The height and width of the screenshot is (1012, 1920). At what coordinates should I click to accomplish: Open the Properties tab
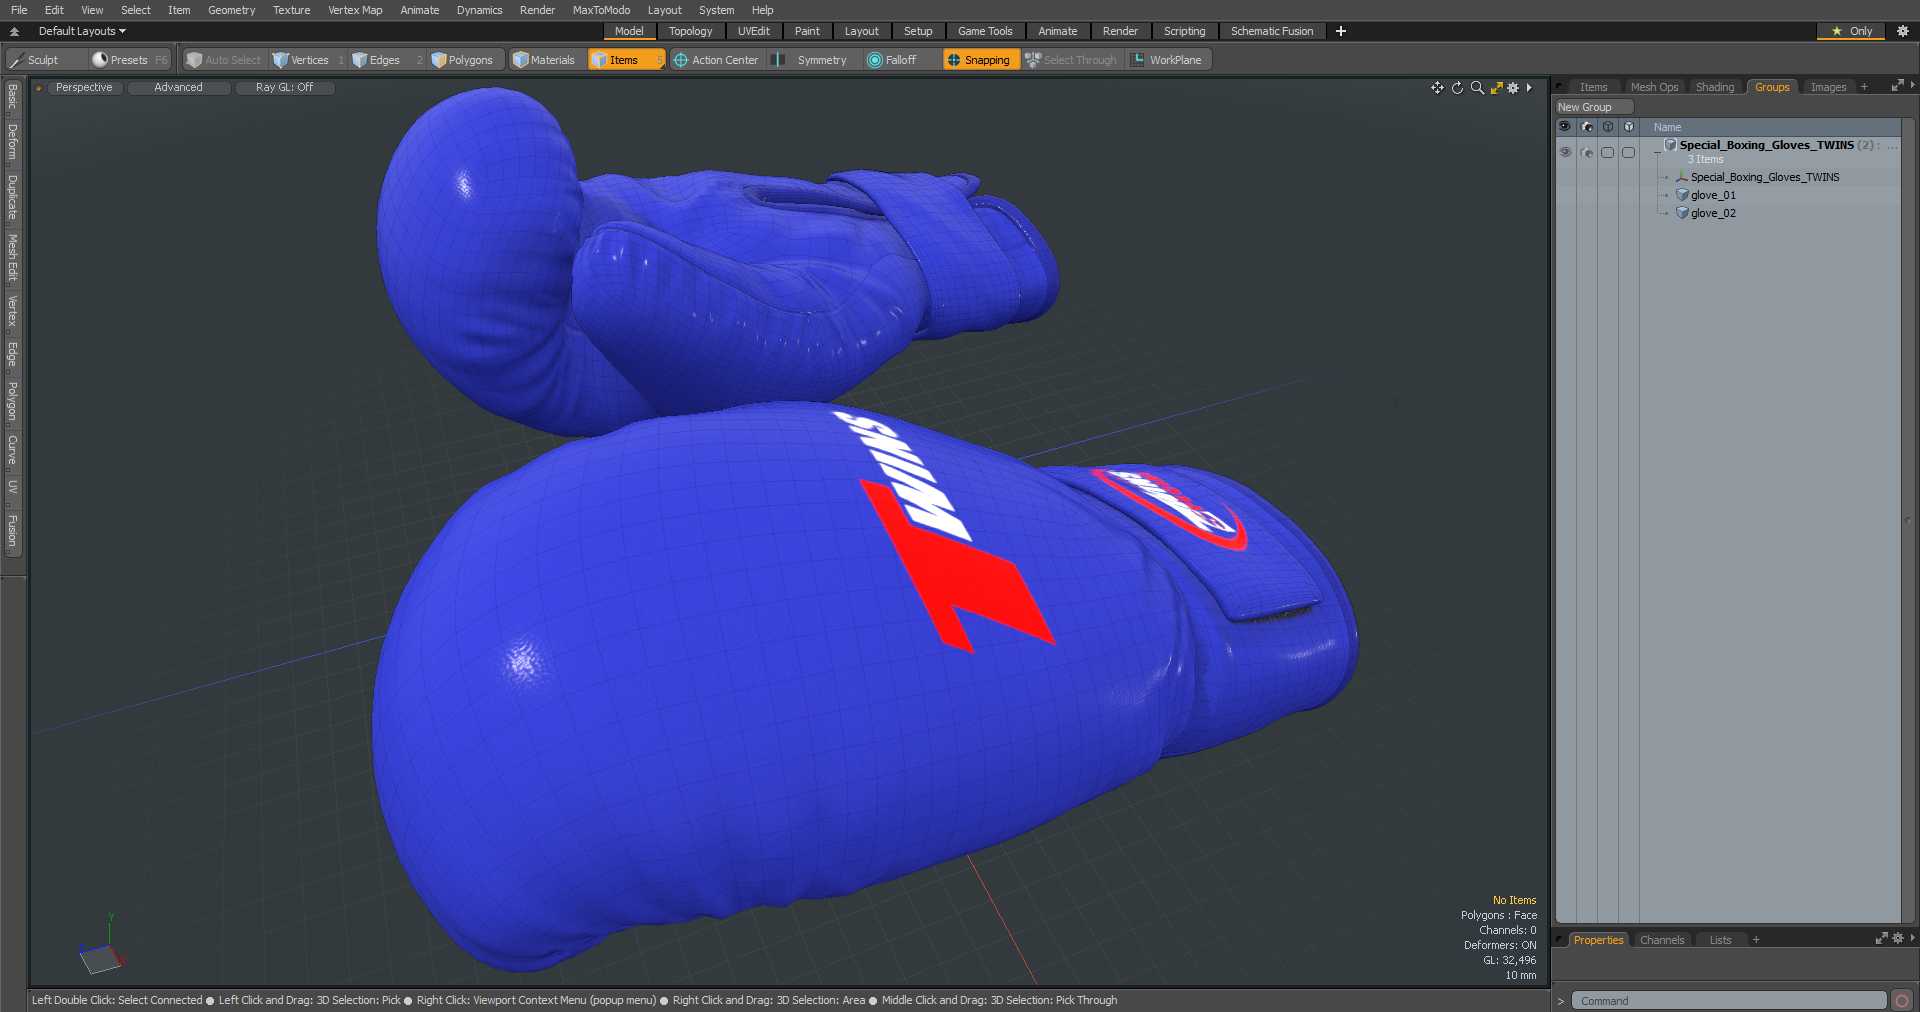click(1598, 940)
